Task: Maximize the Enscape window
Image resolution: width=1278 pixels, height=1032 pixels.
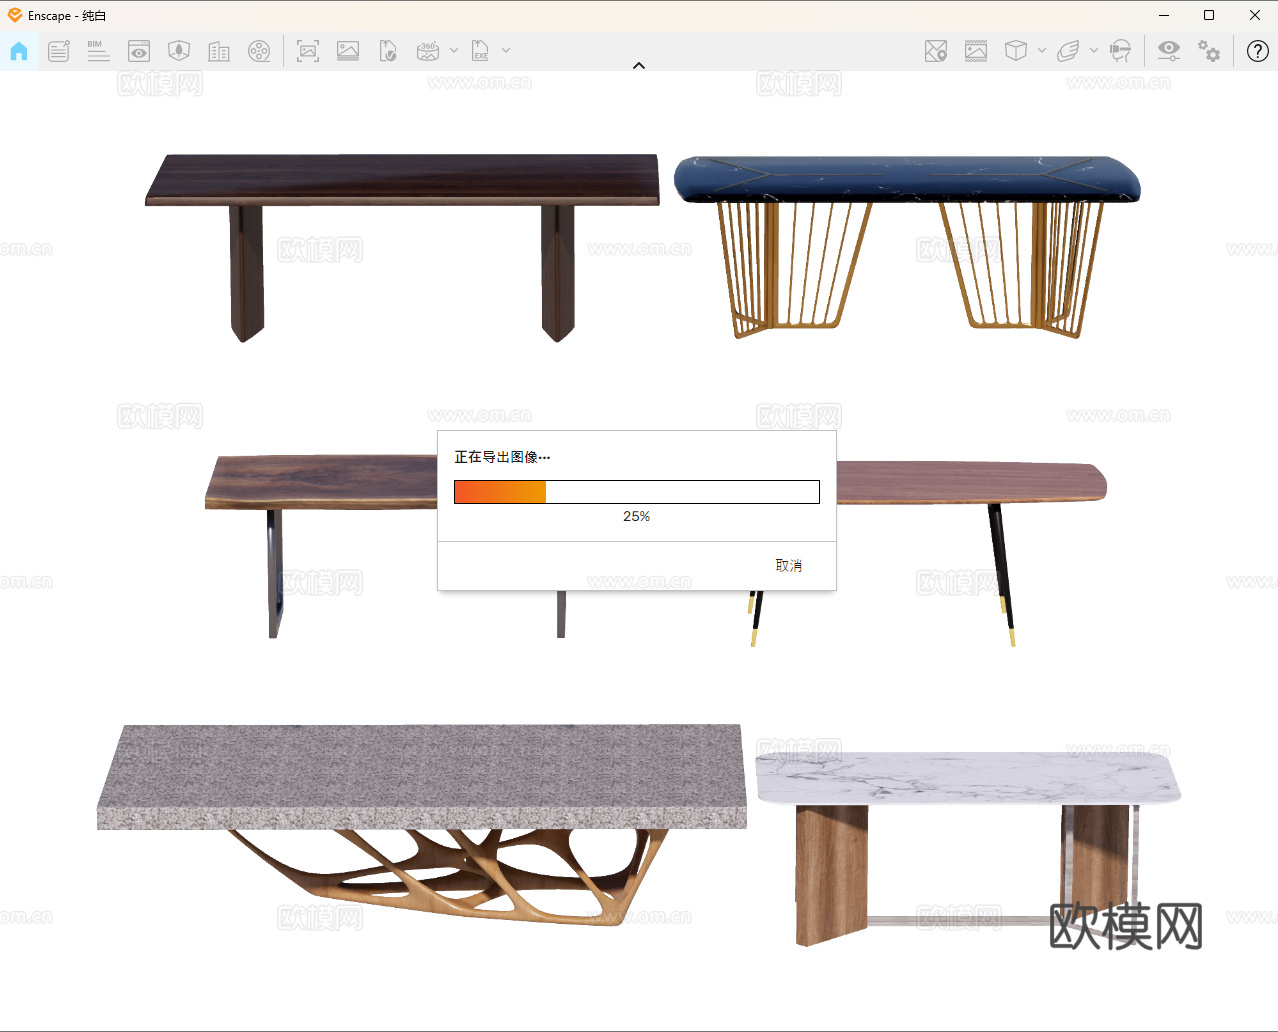Action: point(1209,15)
